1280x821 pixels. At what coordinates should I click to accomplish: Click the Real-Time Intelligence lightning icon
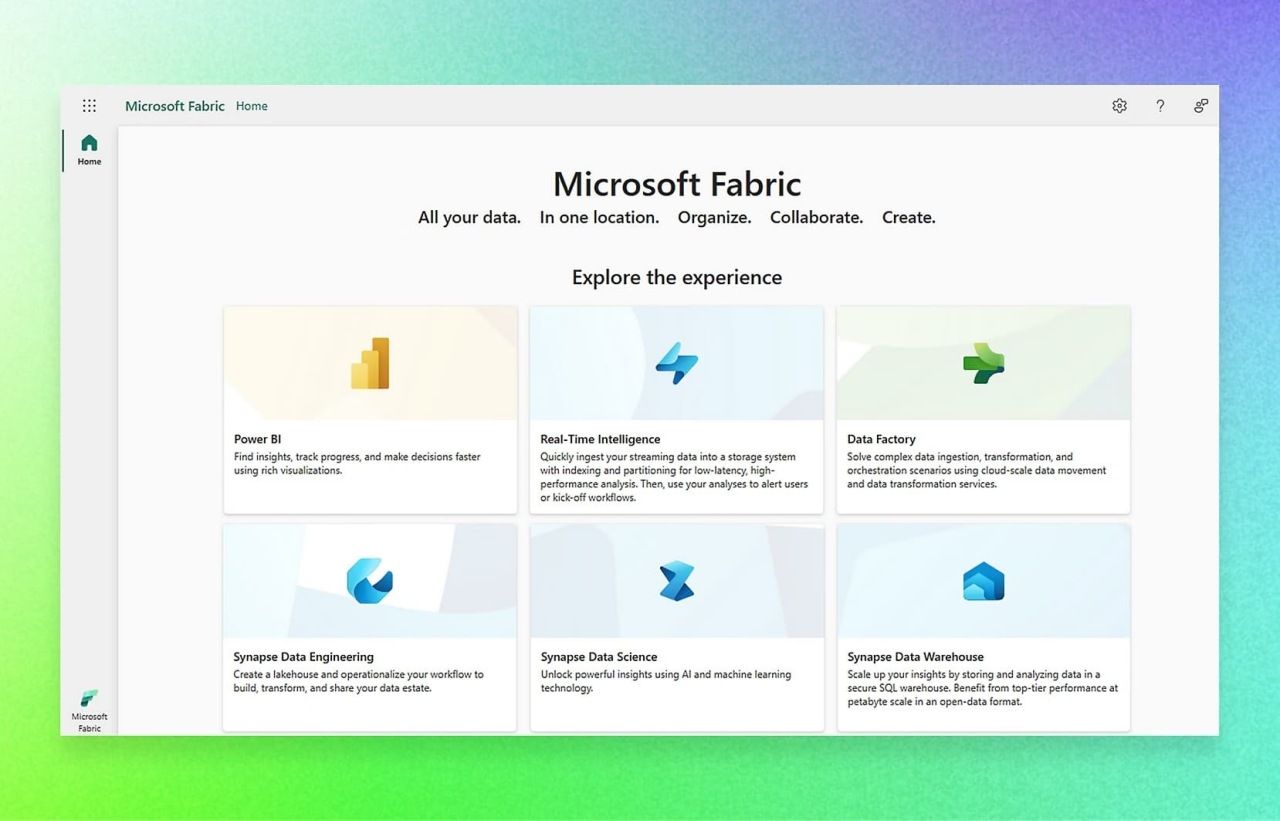(x=677, y=362)
